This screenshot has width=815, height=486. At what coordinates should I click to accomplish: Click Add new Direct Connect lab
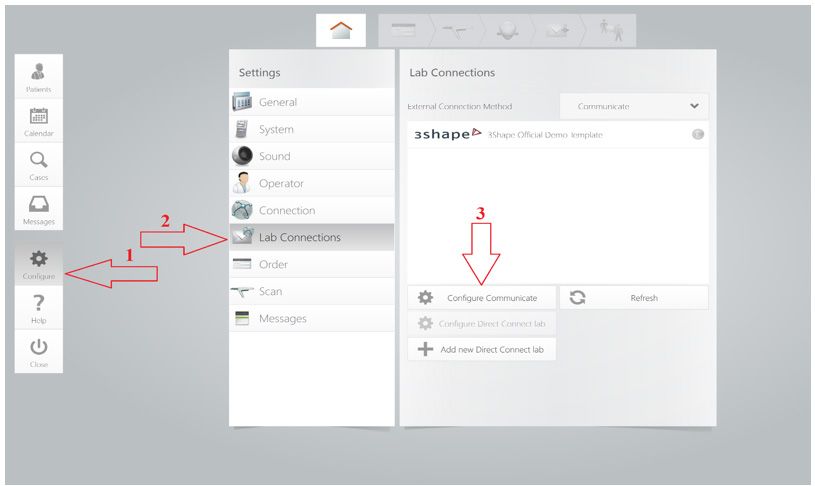482,349
